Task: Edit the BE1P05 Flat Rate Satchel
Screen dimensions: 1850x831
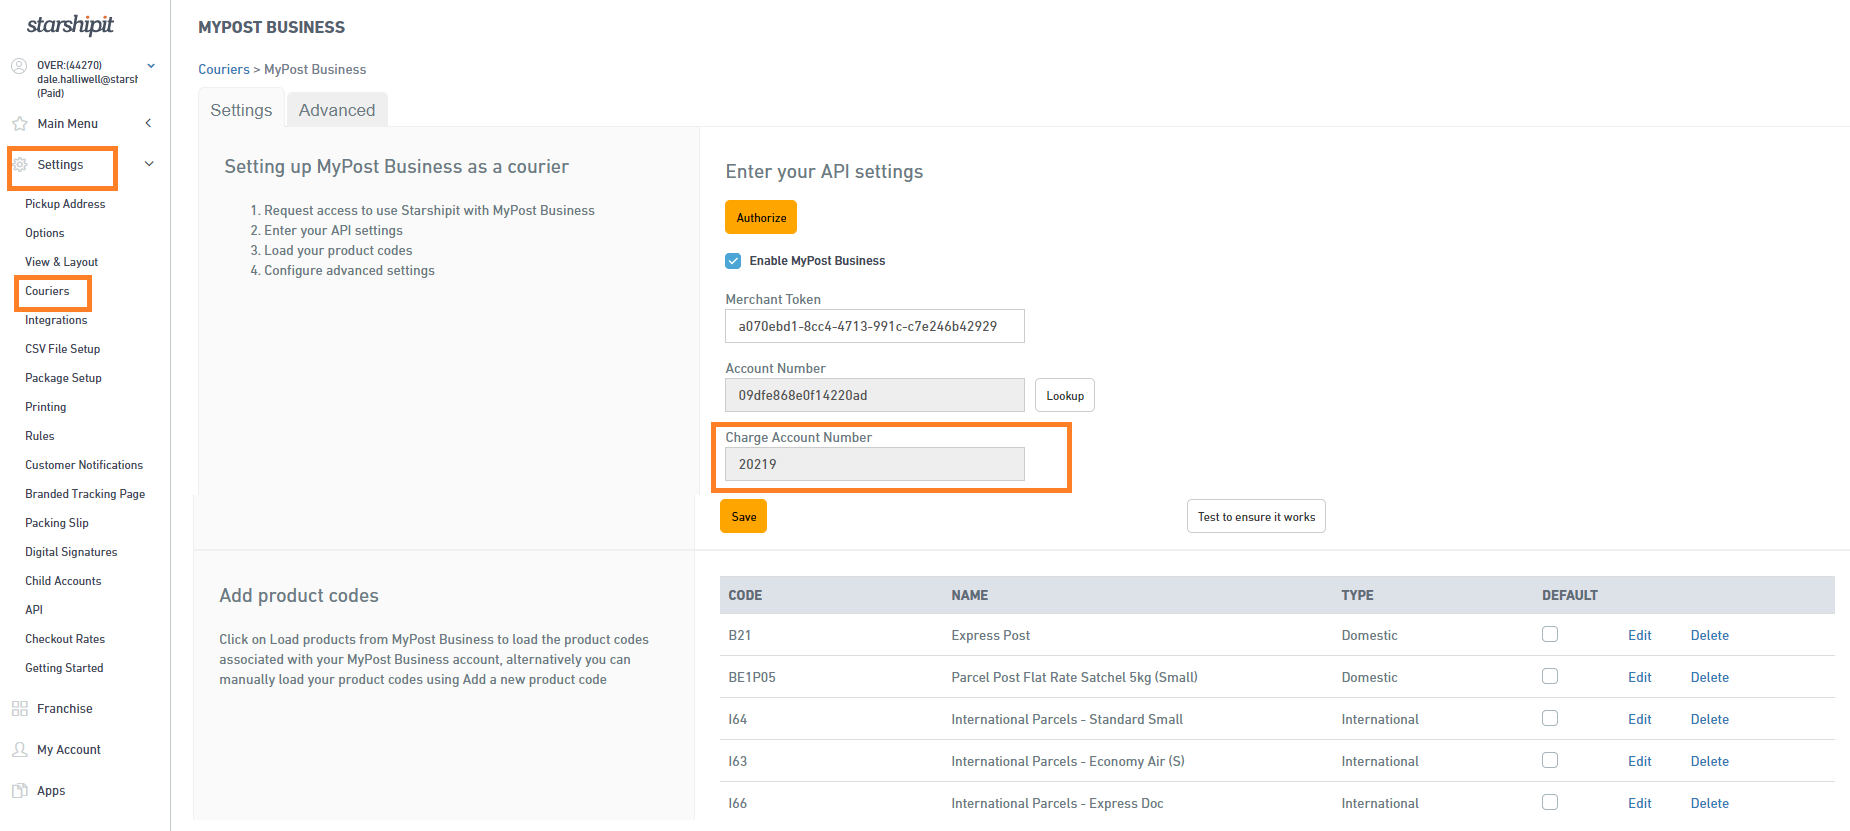Action: pos(1640,677)
